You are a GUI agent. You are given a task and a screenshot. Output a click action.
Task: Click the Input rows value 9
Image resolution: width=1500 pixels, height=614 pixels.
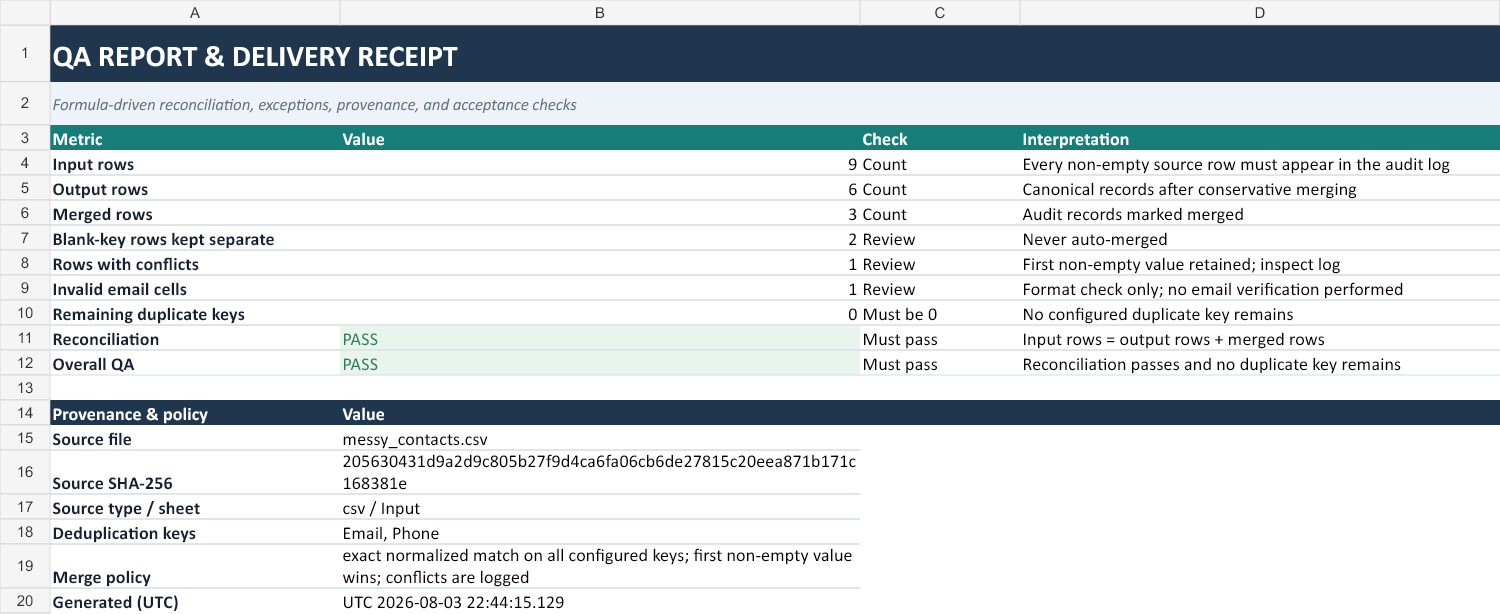tap(600, 164)
